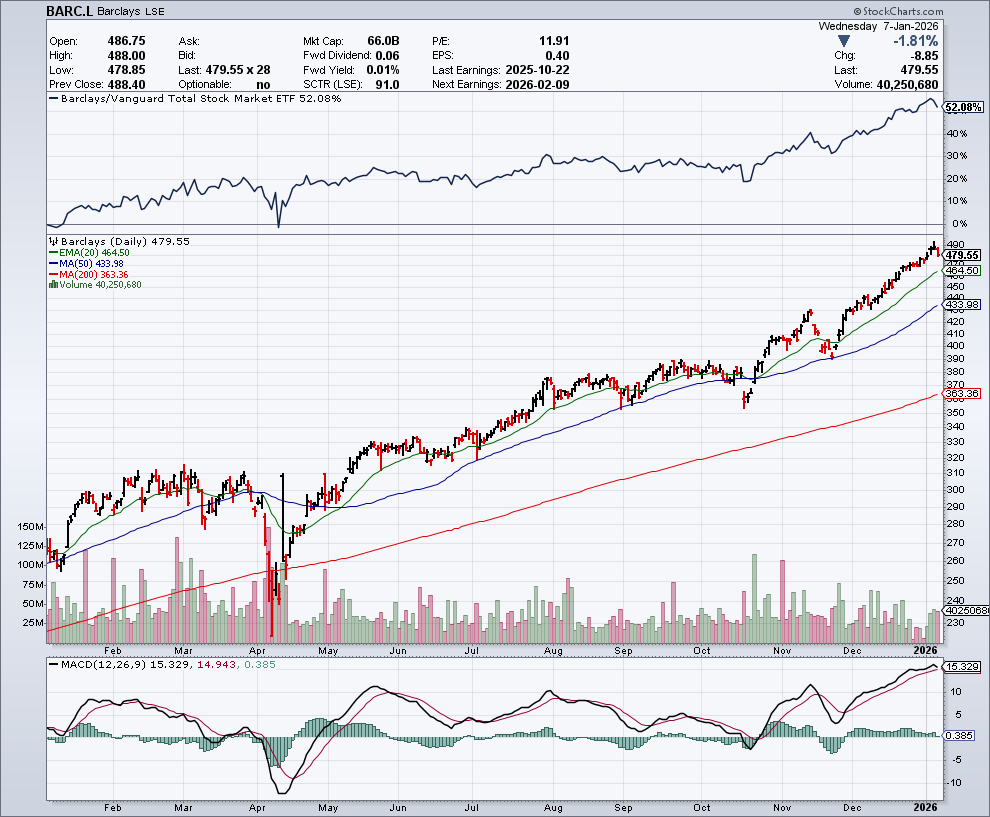Click the BARC.L ticker symbol title
The width and height of the screenshot is (990, 817).
[x=70, y=12]
